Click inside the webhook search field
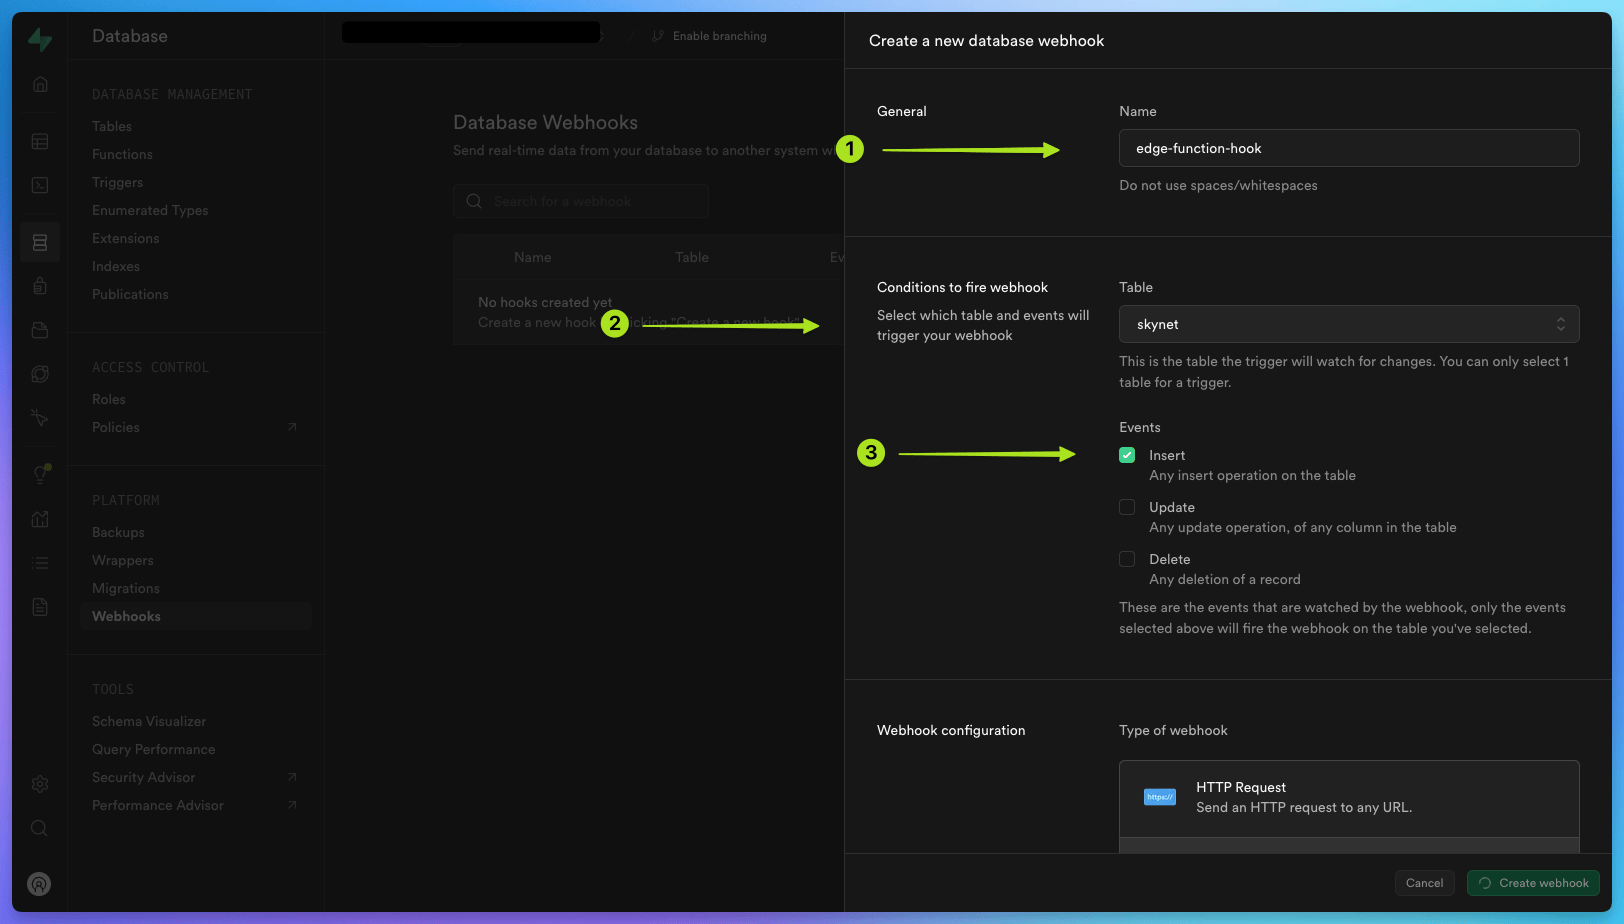1624x924 pixels. point(580,201)
